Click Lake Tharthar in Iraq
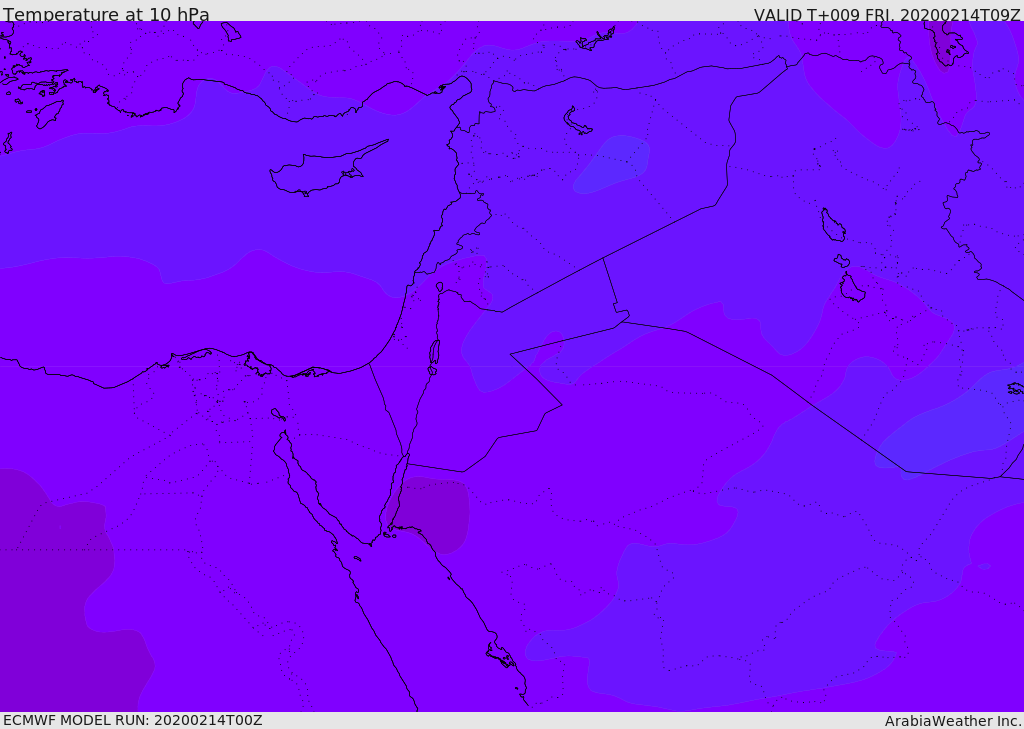This screenshot has width=1024, height=729. pos(832,226)
